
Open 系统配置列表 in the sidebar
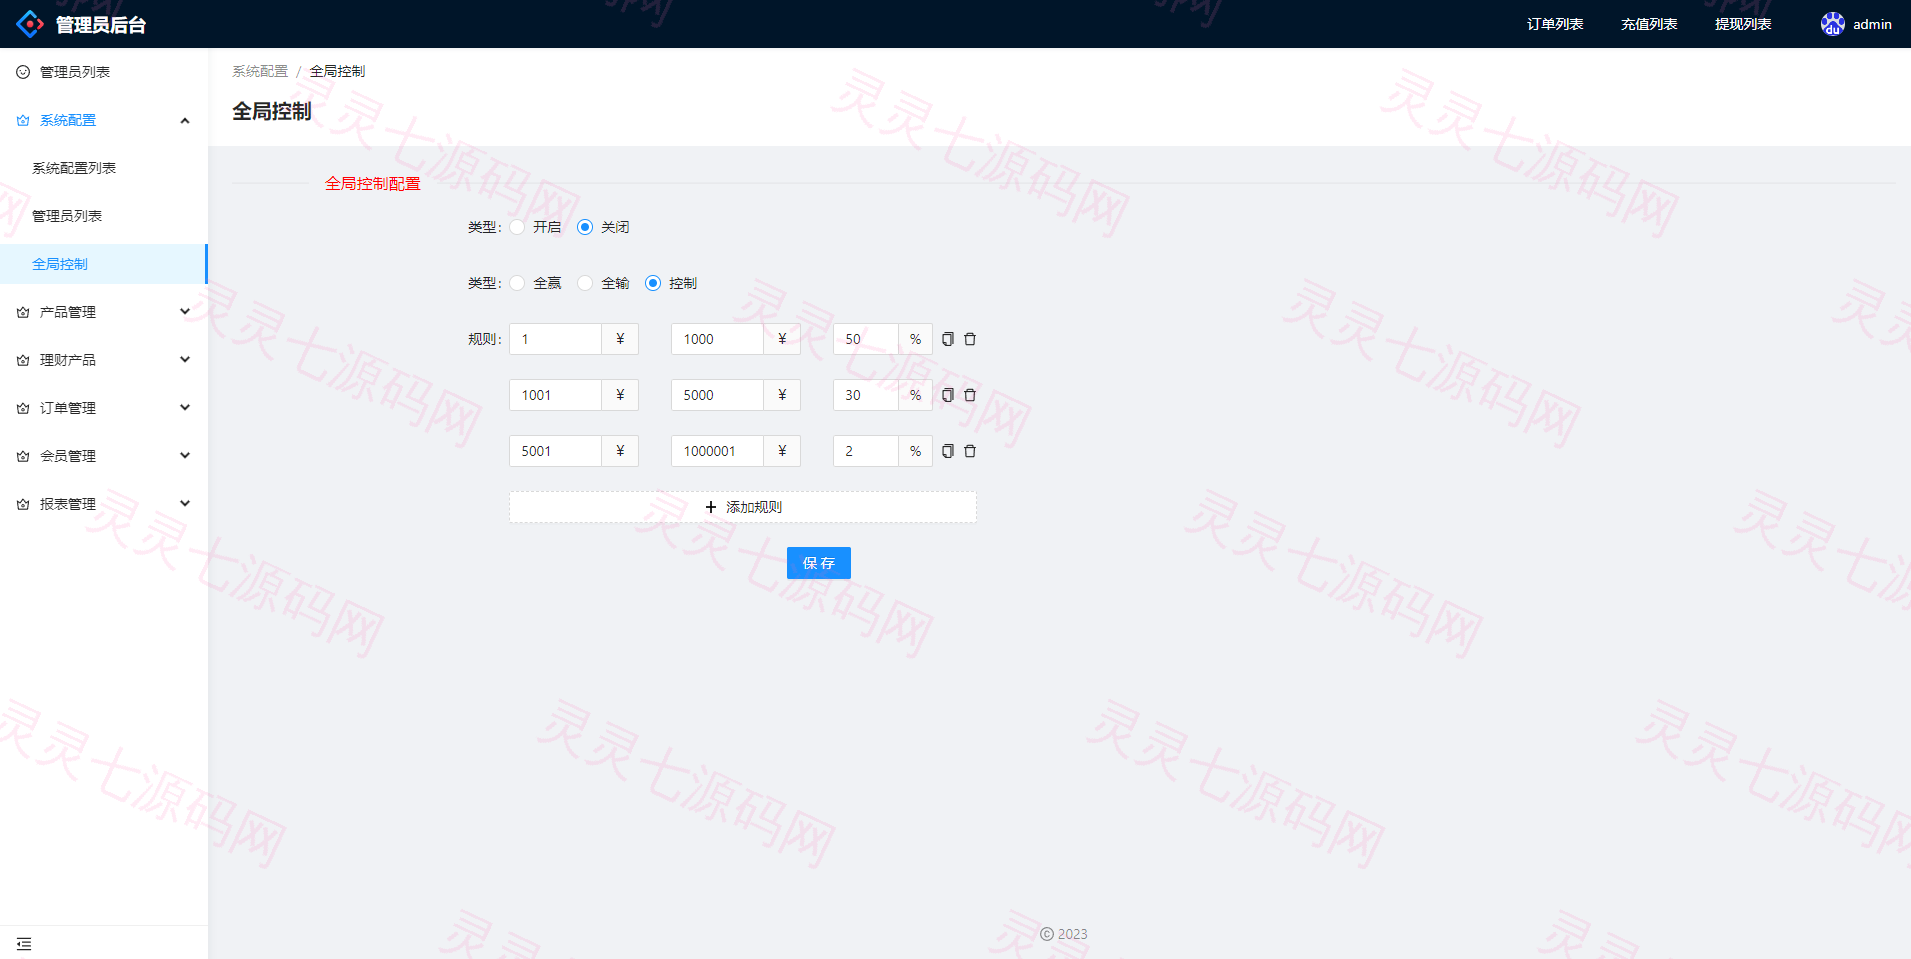tap(104, 168)
